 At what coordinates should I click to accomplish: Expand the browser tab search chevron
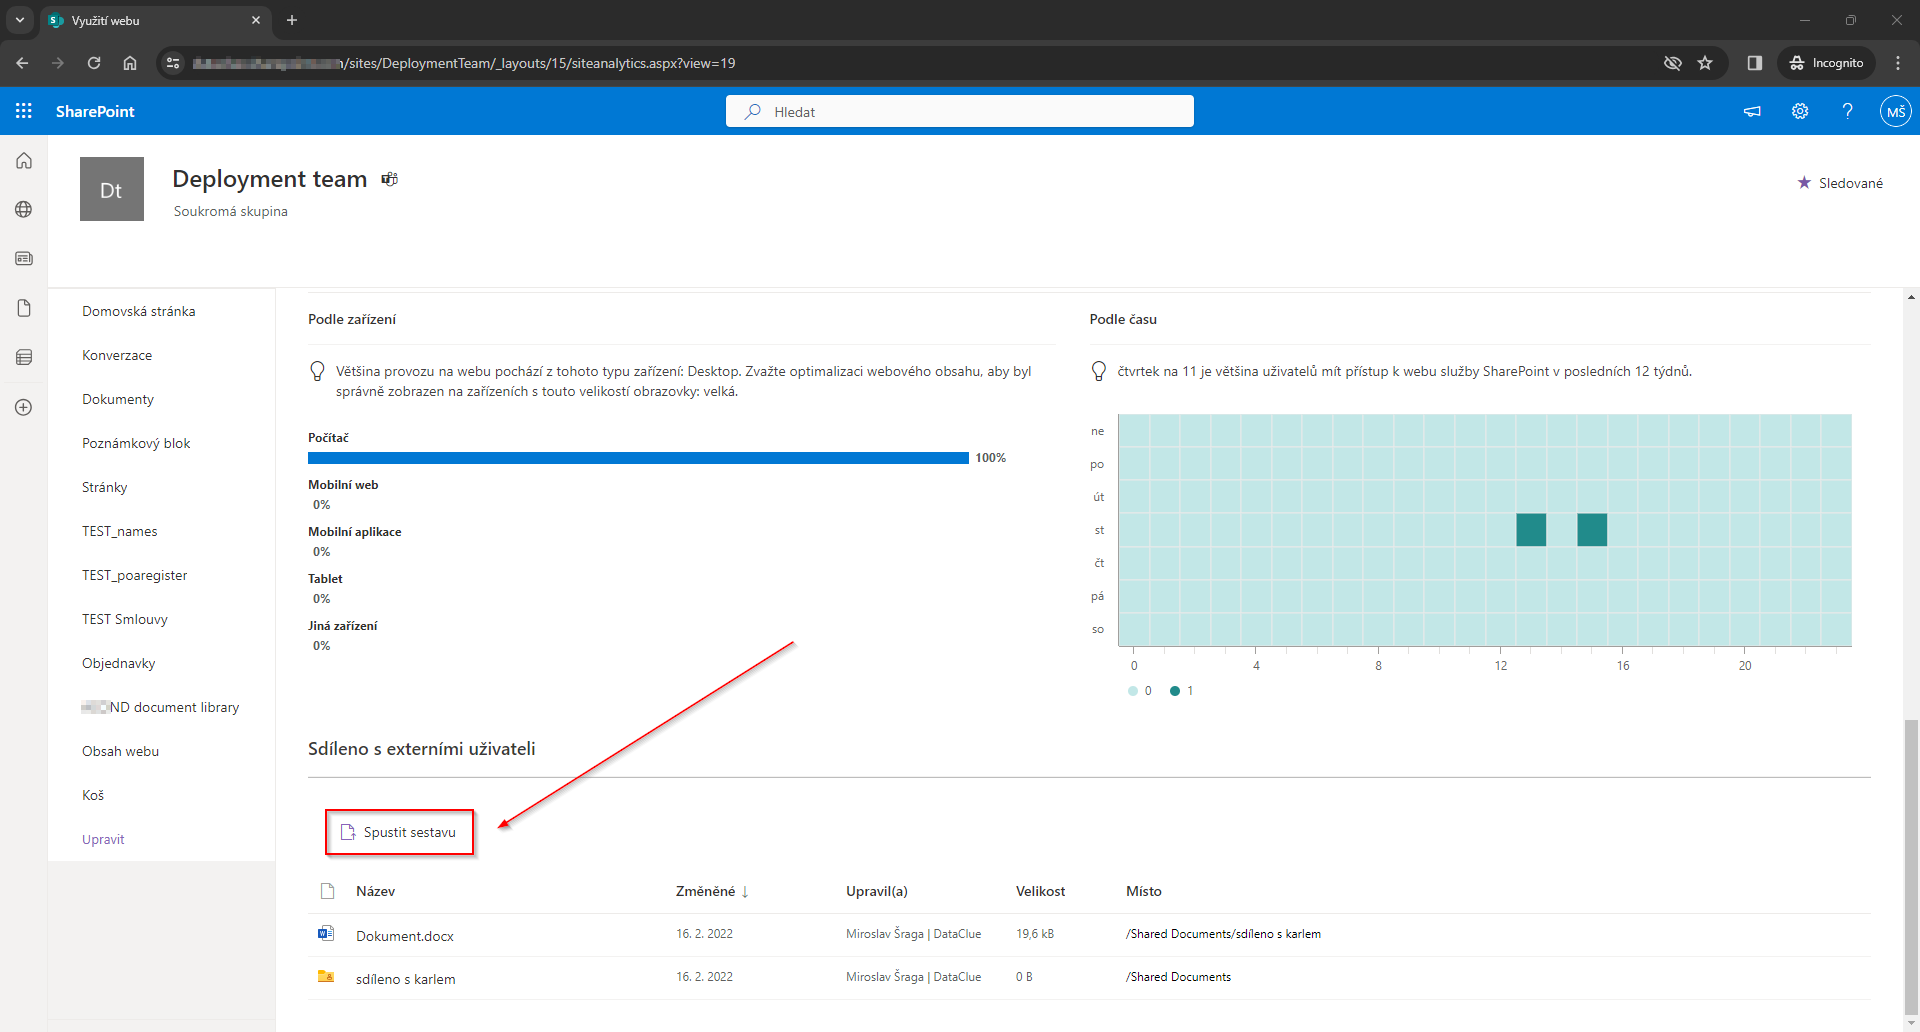pyautogui.click(x=19, y=20)
